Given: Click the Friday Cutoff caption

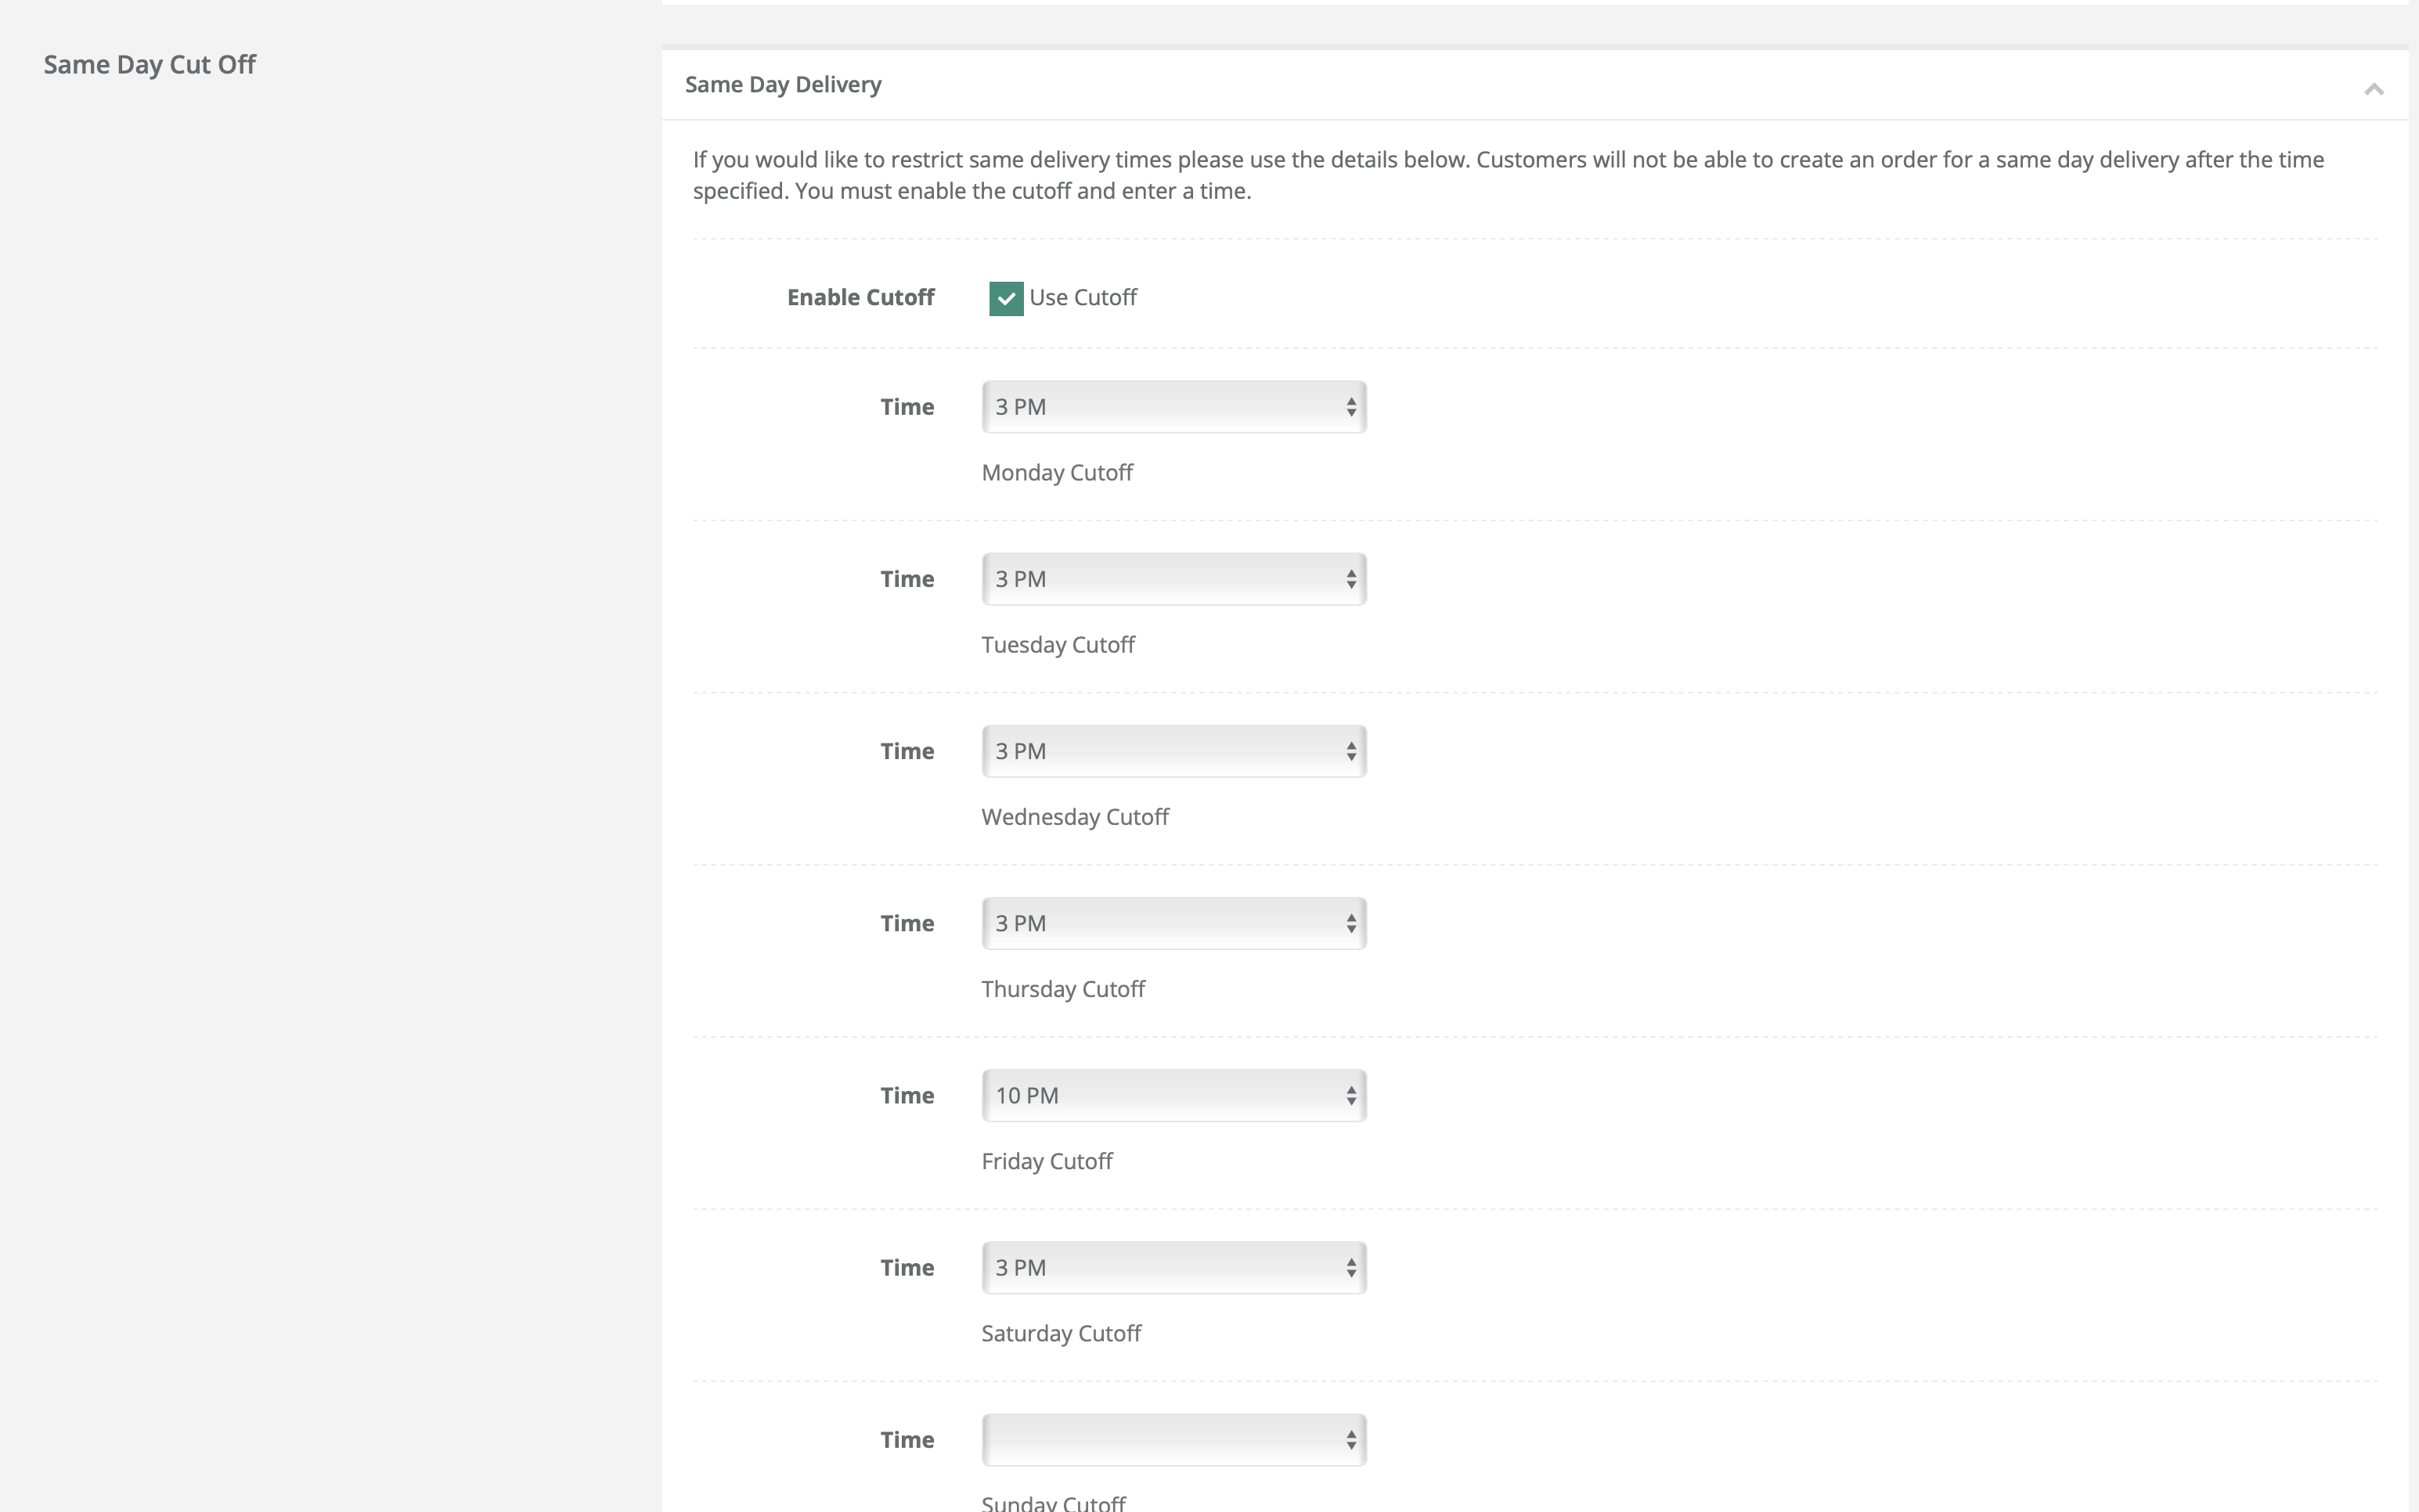Looking at the screenshot, I should coord(1047,1161).
